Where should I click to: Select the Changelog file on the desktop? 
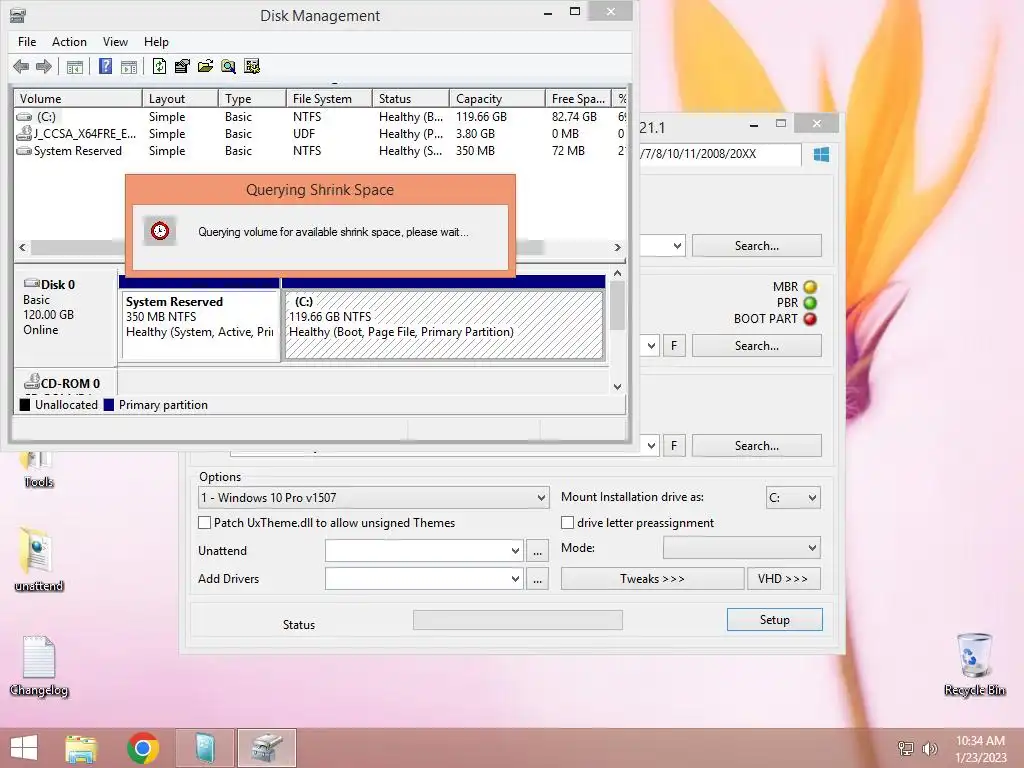pyautogui.click(x=39, y=665)
